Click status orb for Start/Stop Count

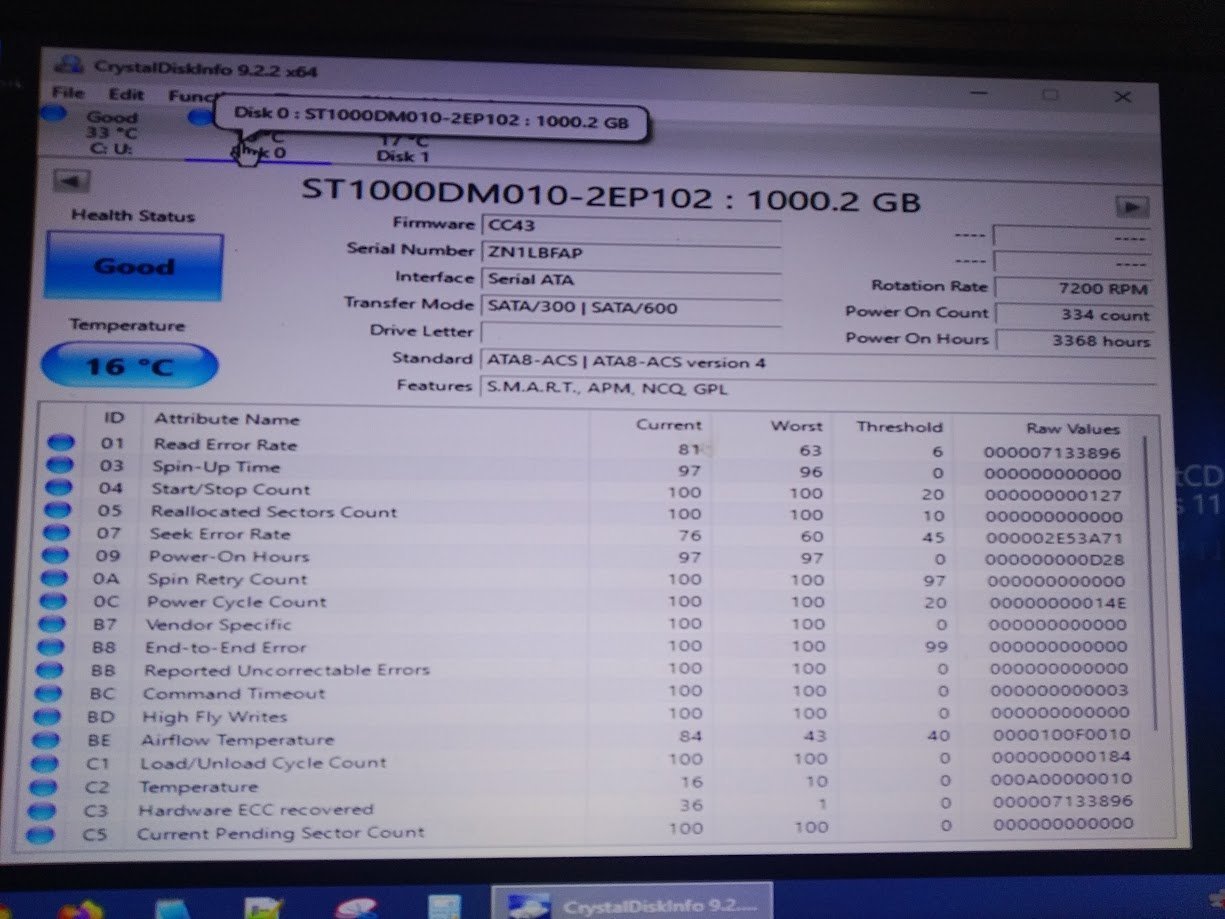tap(60, 487)
